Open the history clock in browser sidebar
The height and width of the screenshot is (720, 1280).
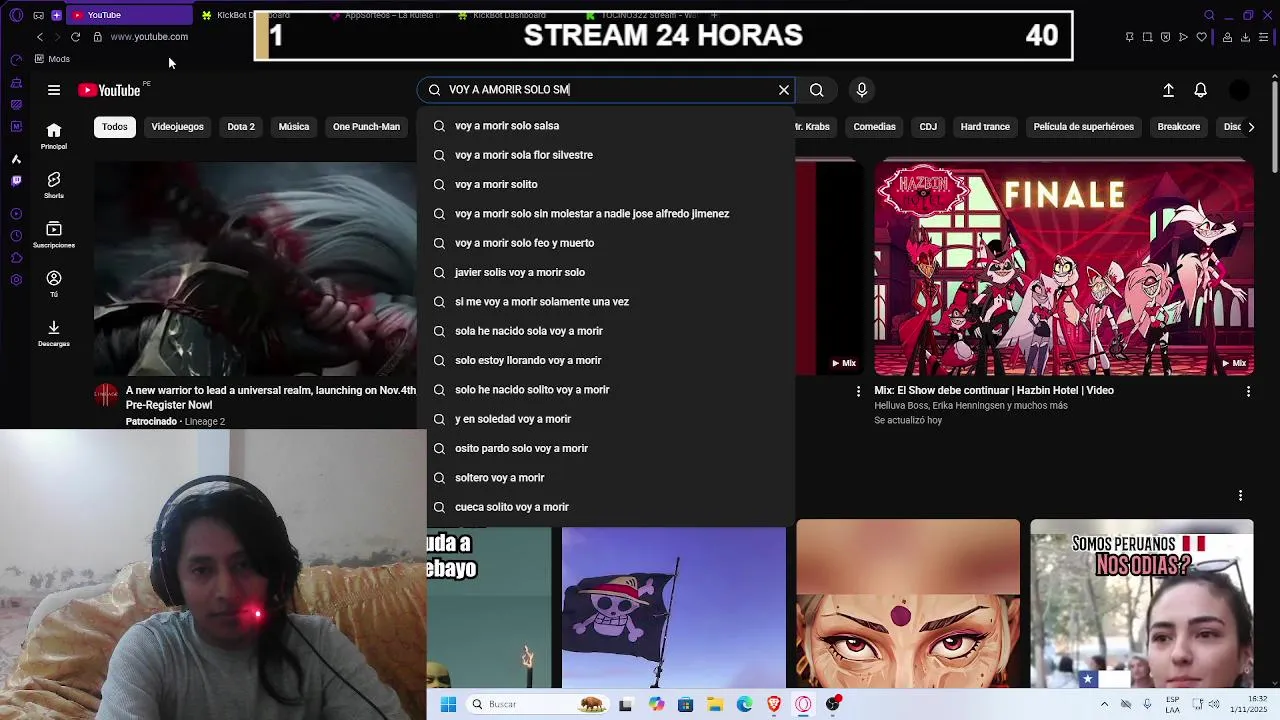pos(16,236)
